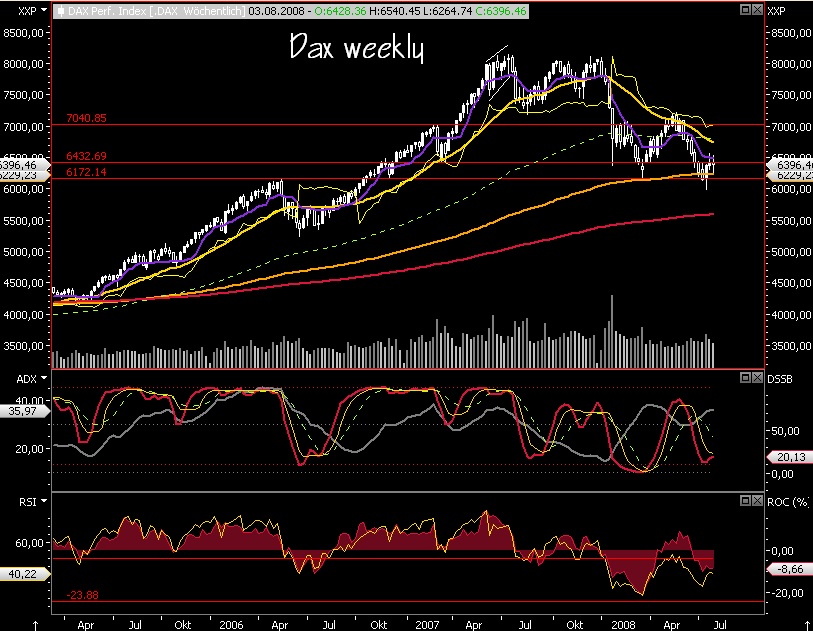Close the ADX indicator panel
The height and width of the screenshot is (631, 813).
757,377
